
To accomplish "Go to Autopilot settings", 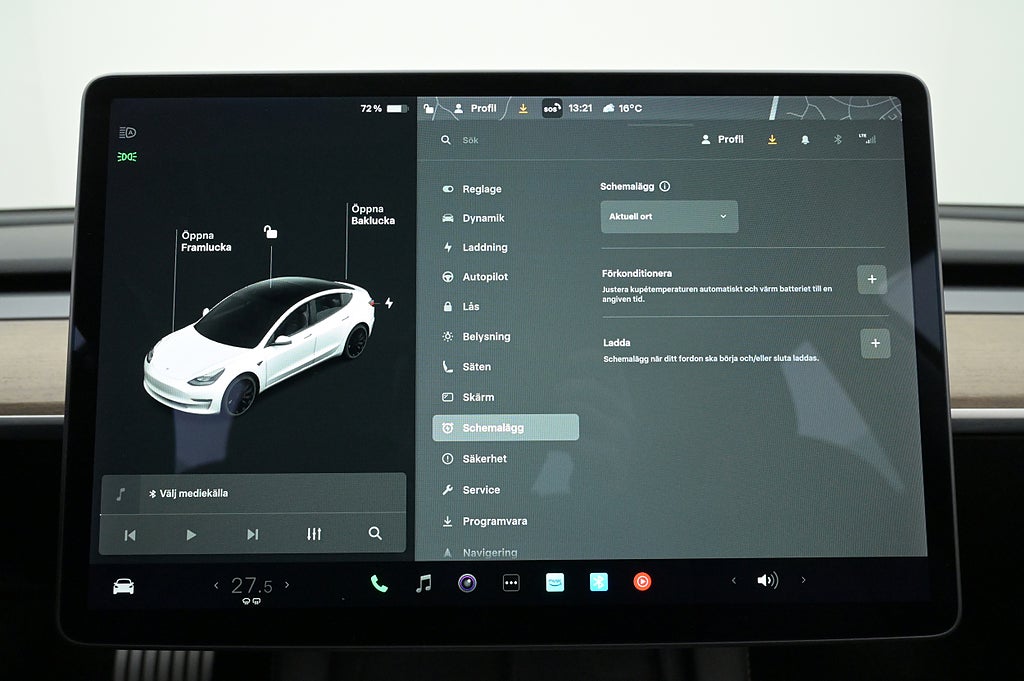I will pos(484,277).
